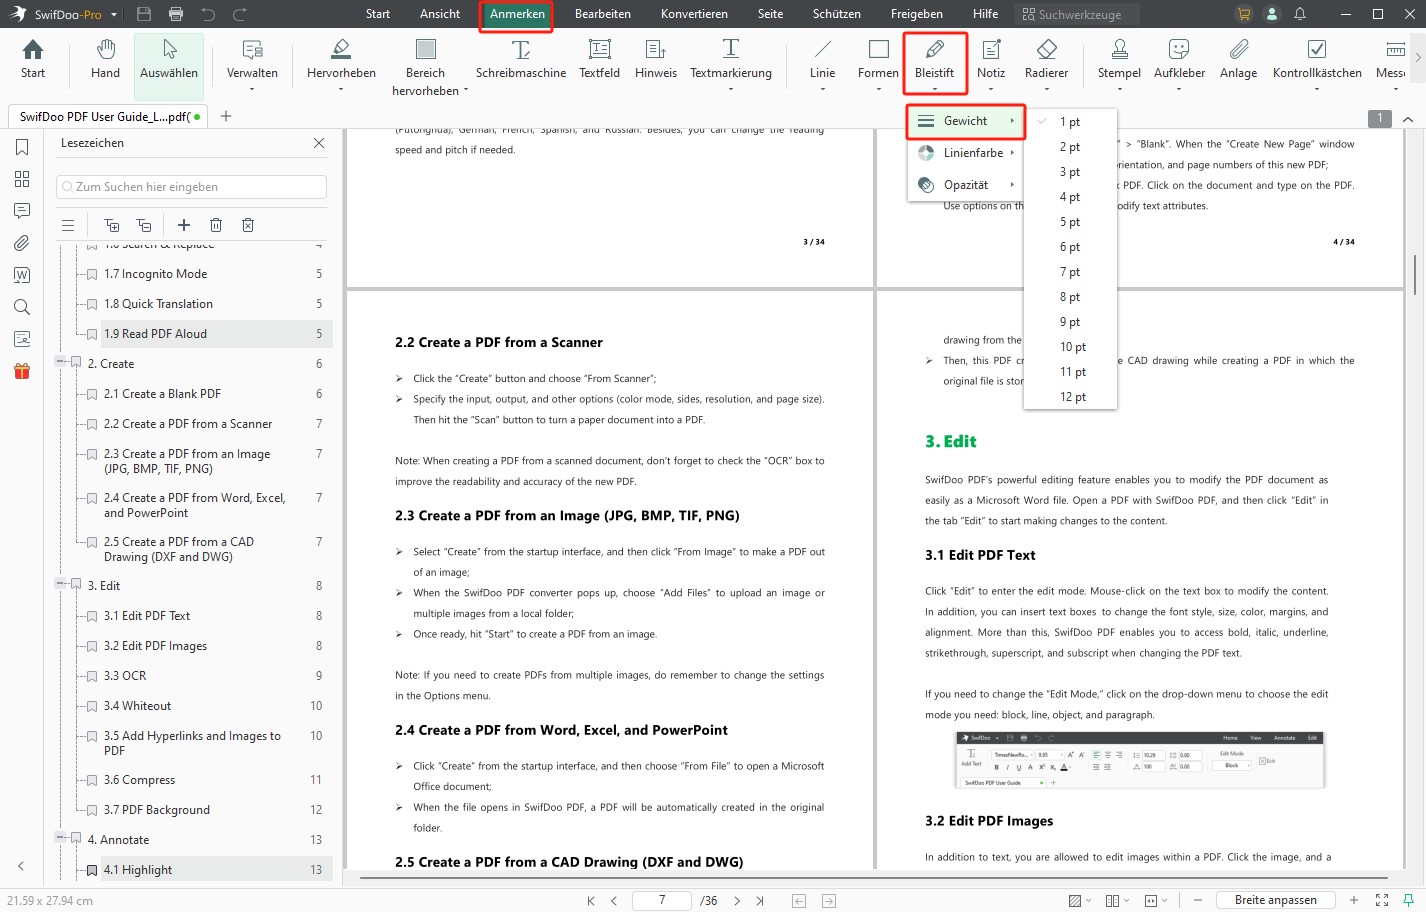Go to Start home icon in ribbon
Viewport: 1426px width, 912px height.
click(33, 59)
